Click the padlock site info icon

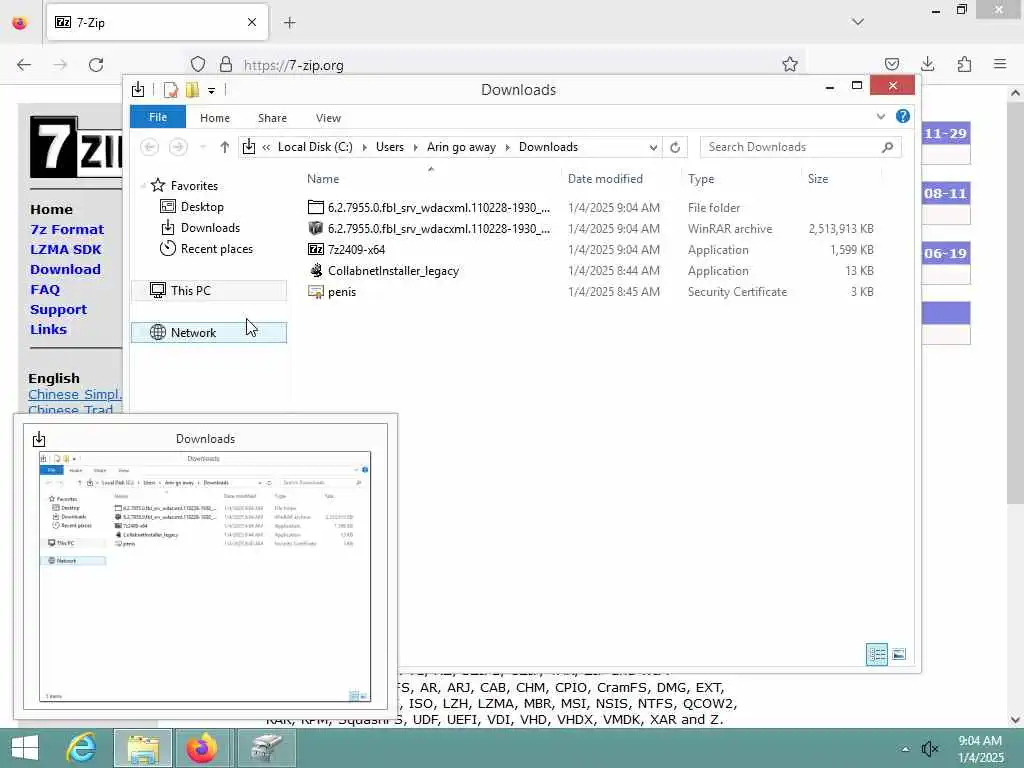pos(226,65)
